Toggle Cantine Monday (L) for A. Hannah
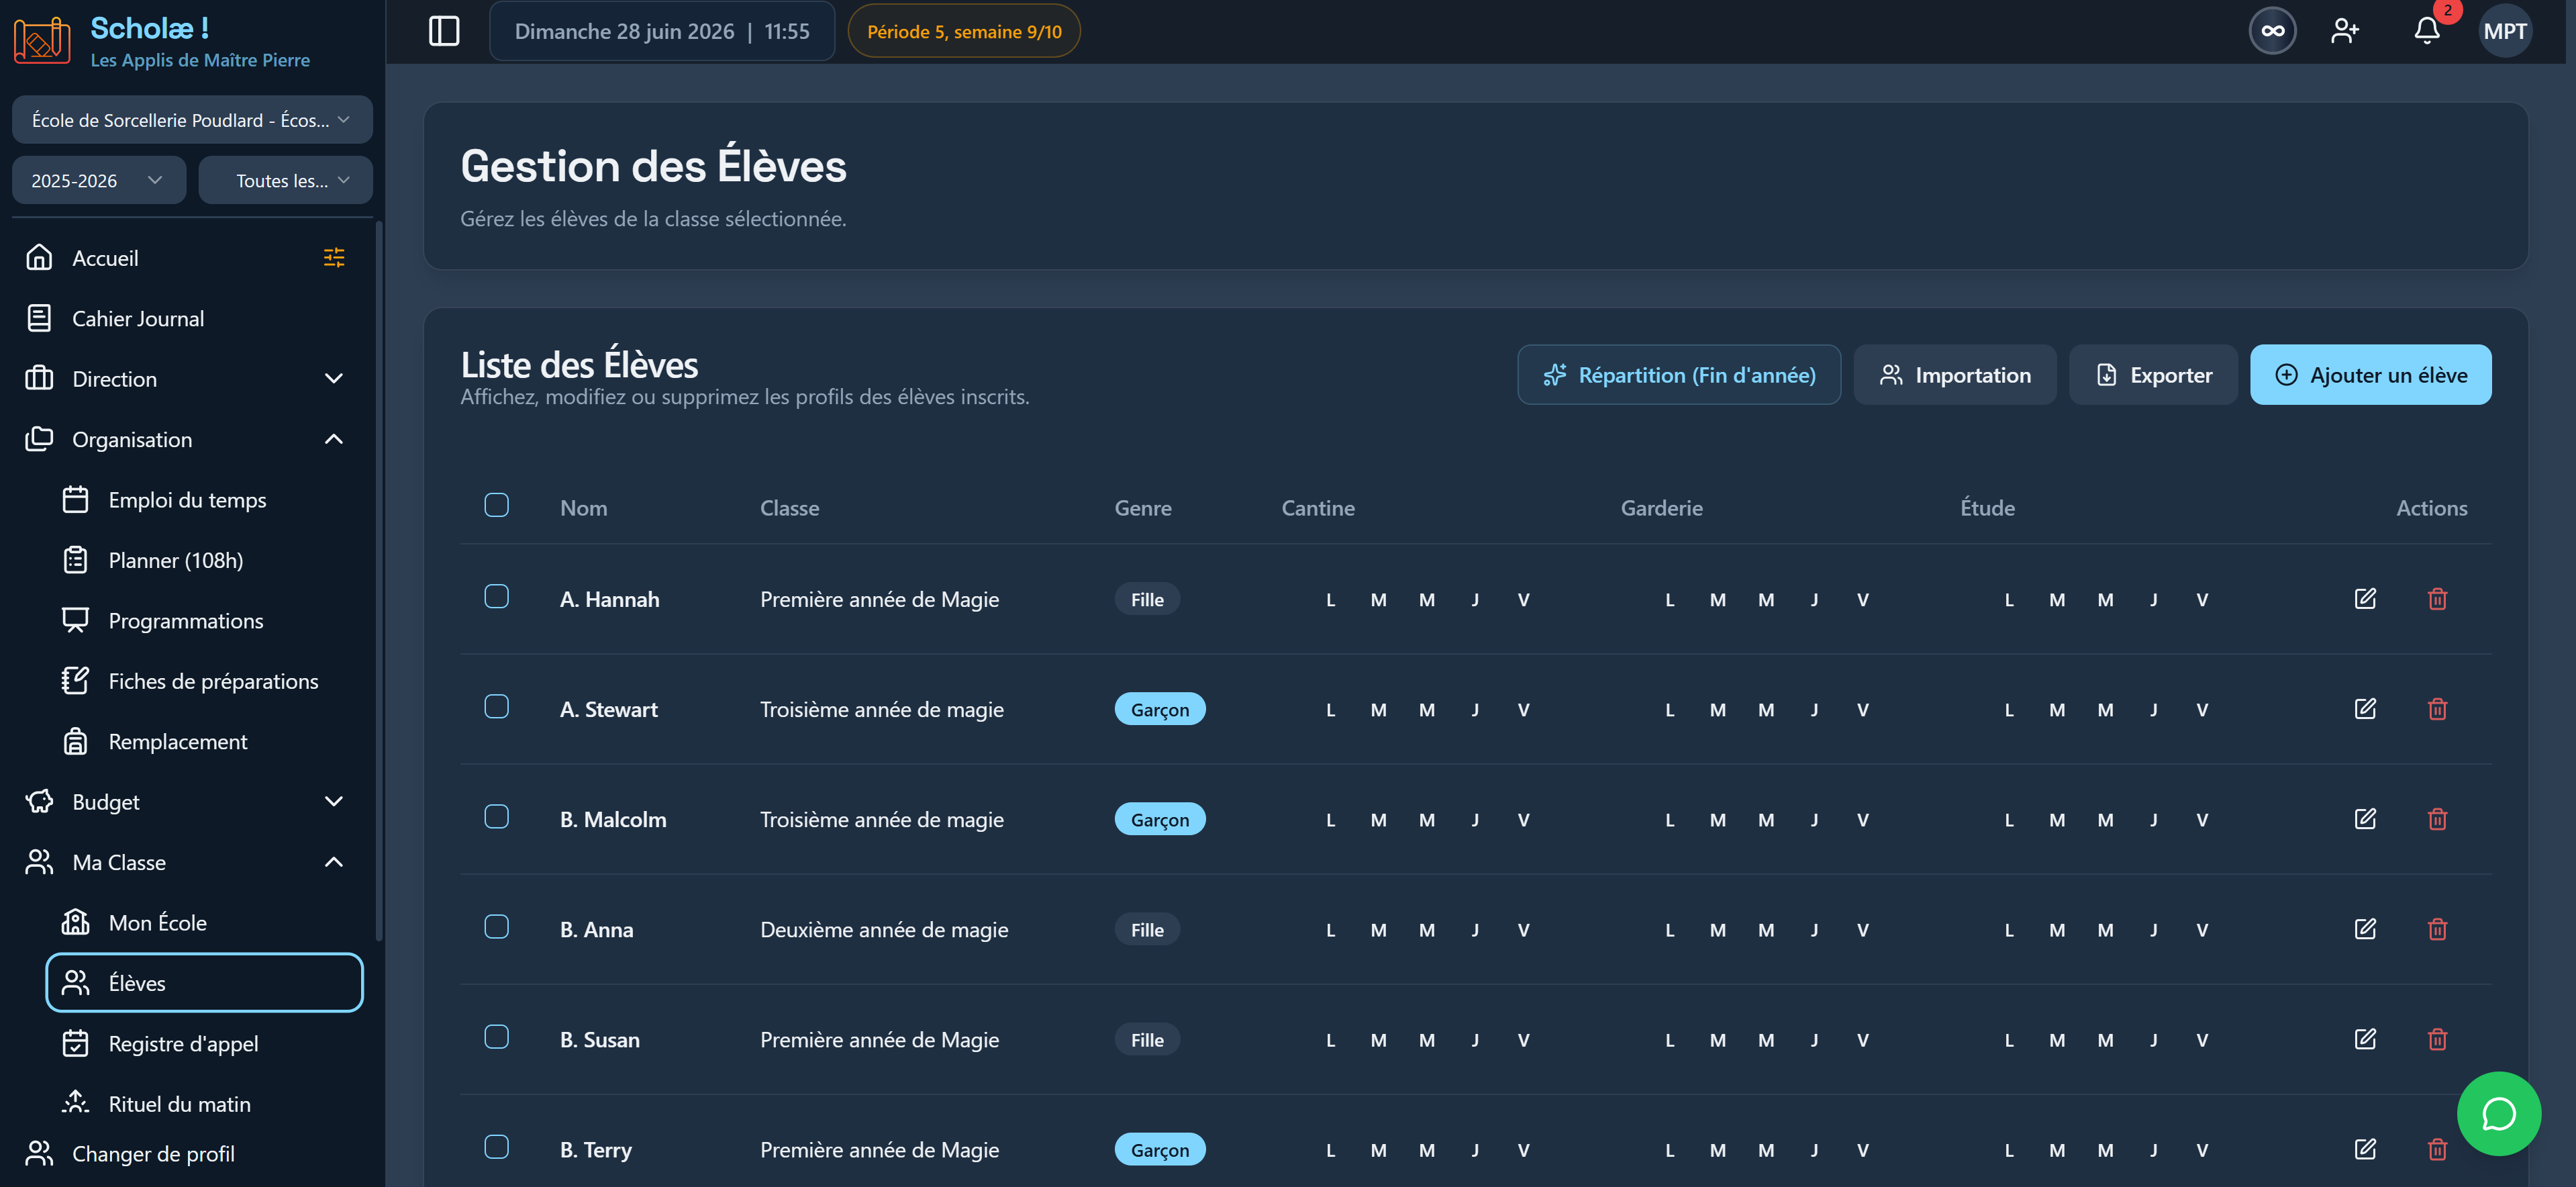 (x=1330, y=600)
